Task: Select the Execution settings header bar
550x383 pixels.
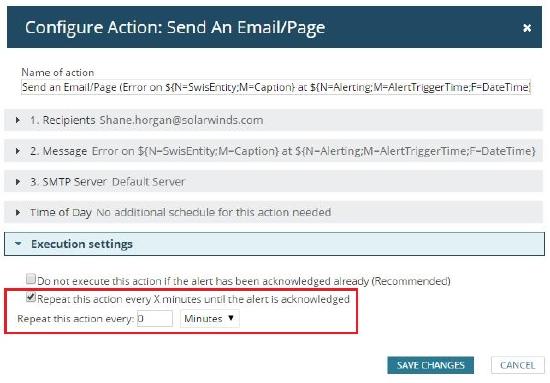Action: [x=274, y=244]
